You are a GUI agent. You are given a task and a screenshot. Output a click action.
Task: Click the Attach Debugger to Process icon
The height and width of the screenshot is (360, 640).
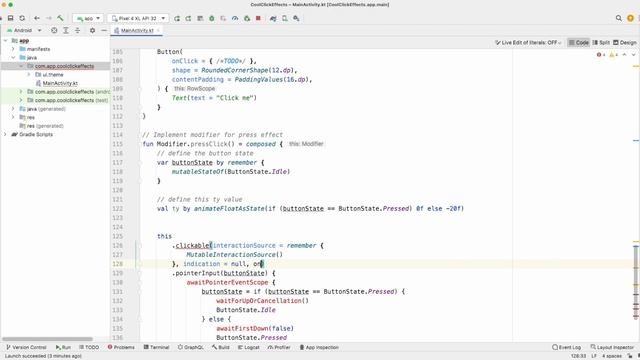tap(247, 18)
